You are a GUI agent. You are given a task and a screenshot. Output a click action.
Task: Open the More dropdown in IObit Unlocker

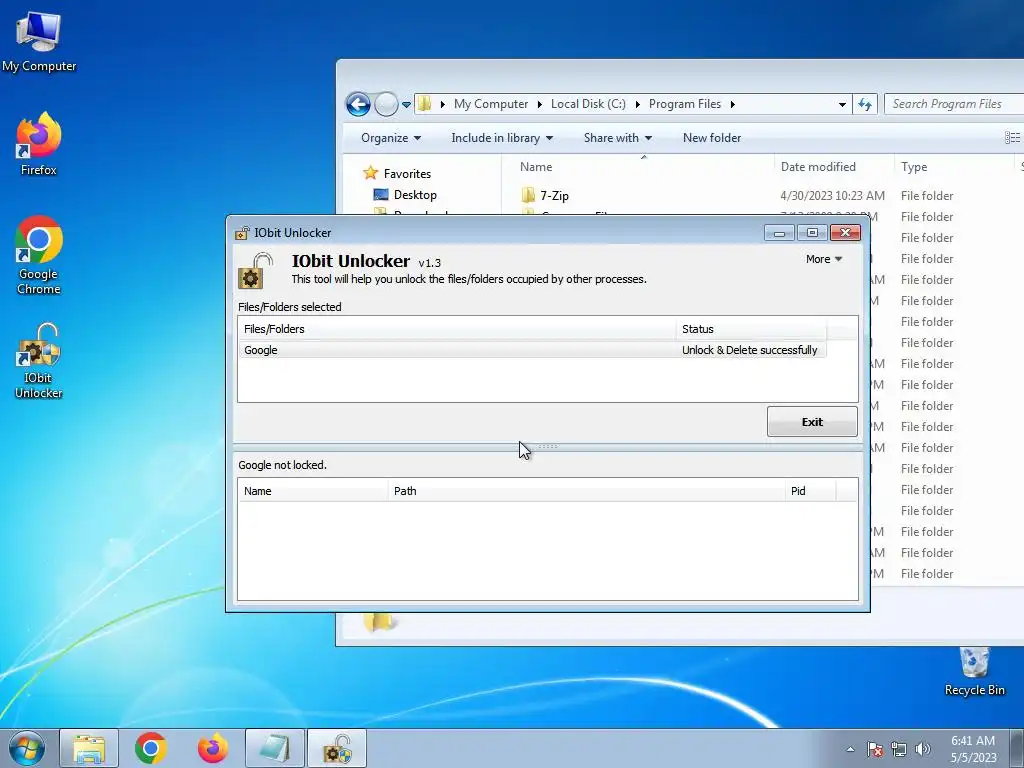824,259
